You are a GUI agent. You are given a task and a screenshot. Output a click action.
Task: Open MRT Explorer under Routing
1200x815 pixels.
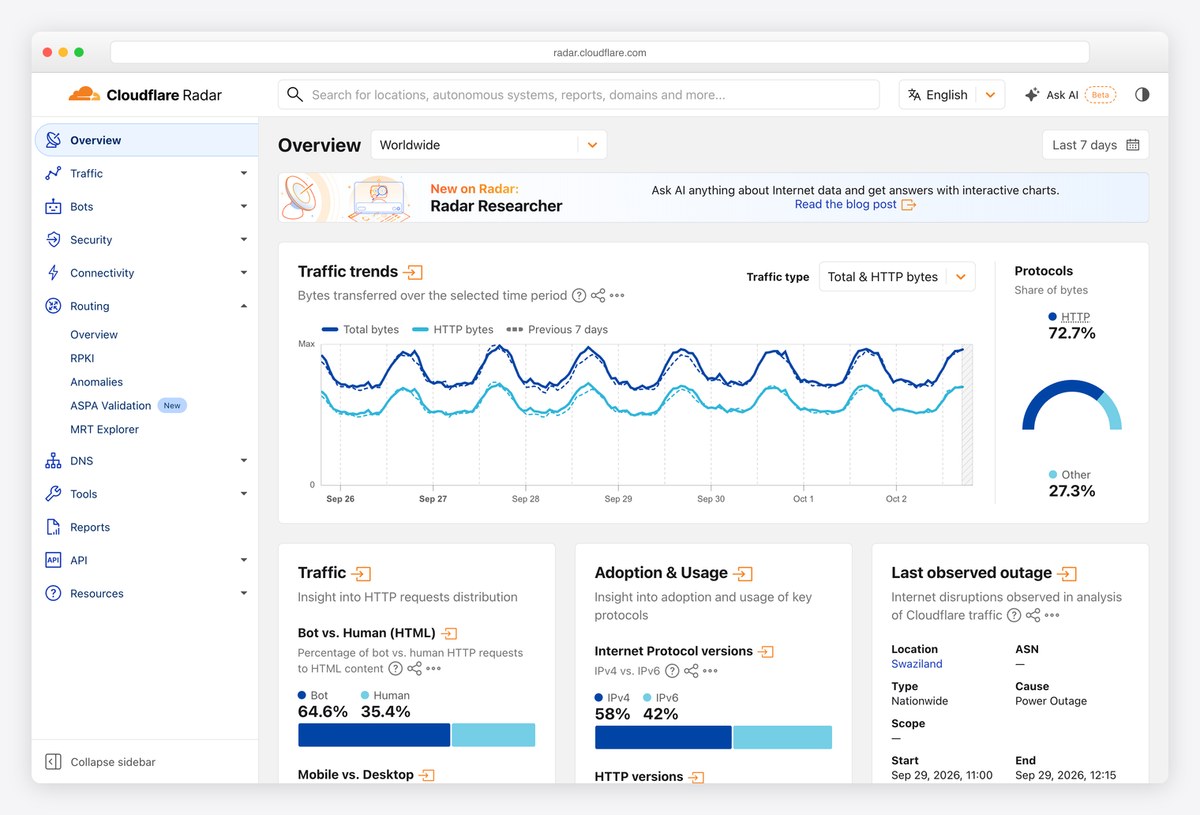pyautogui.click(x=105, y=429)
